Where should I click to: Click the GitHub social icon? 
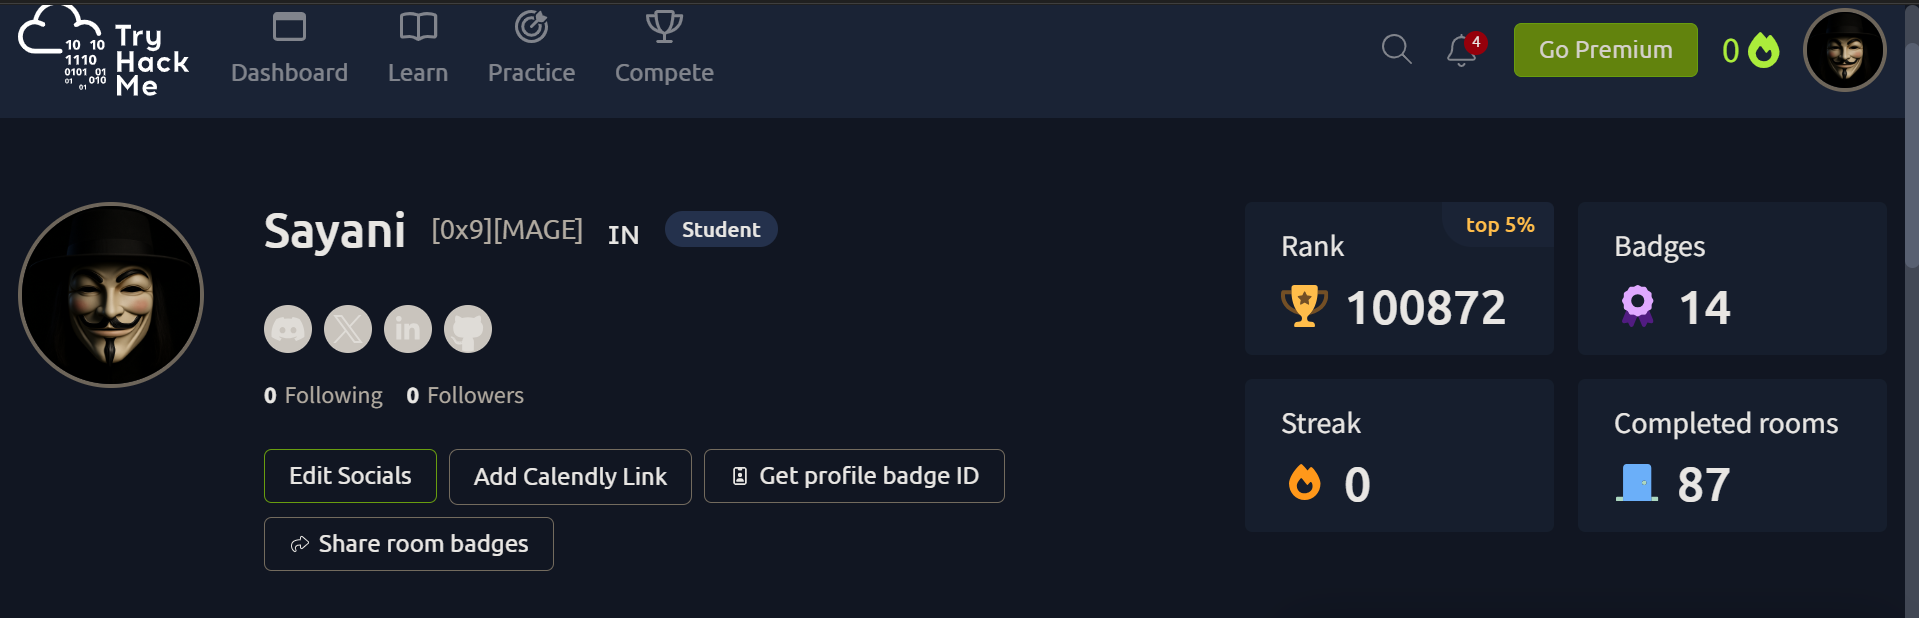click(467, 328)
